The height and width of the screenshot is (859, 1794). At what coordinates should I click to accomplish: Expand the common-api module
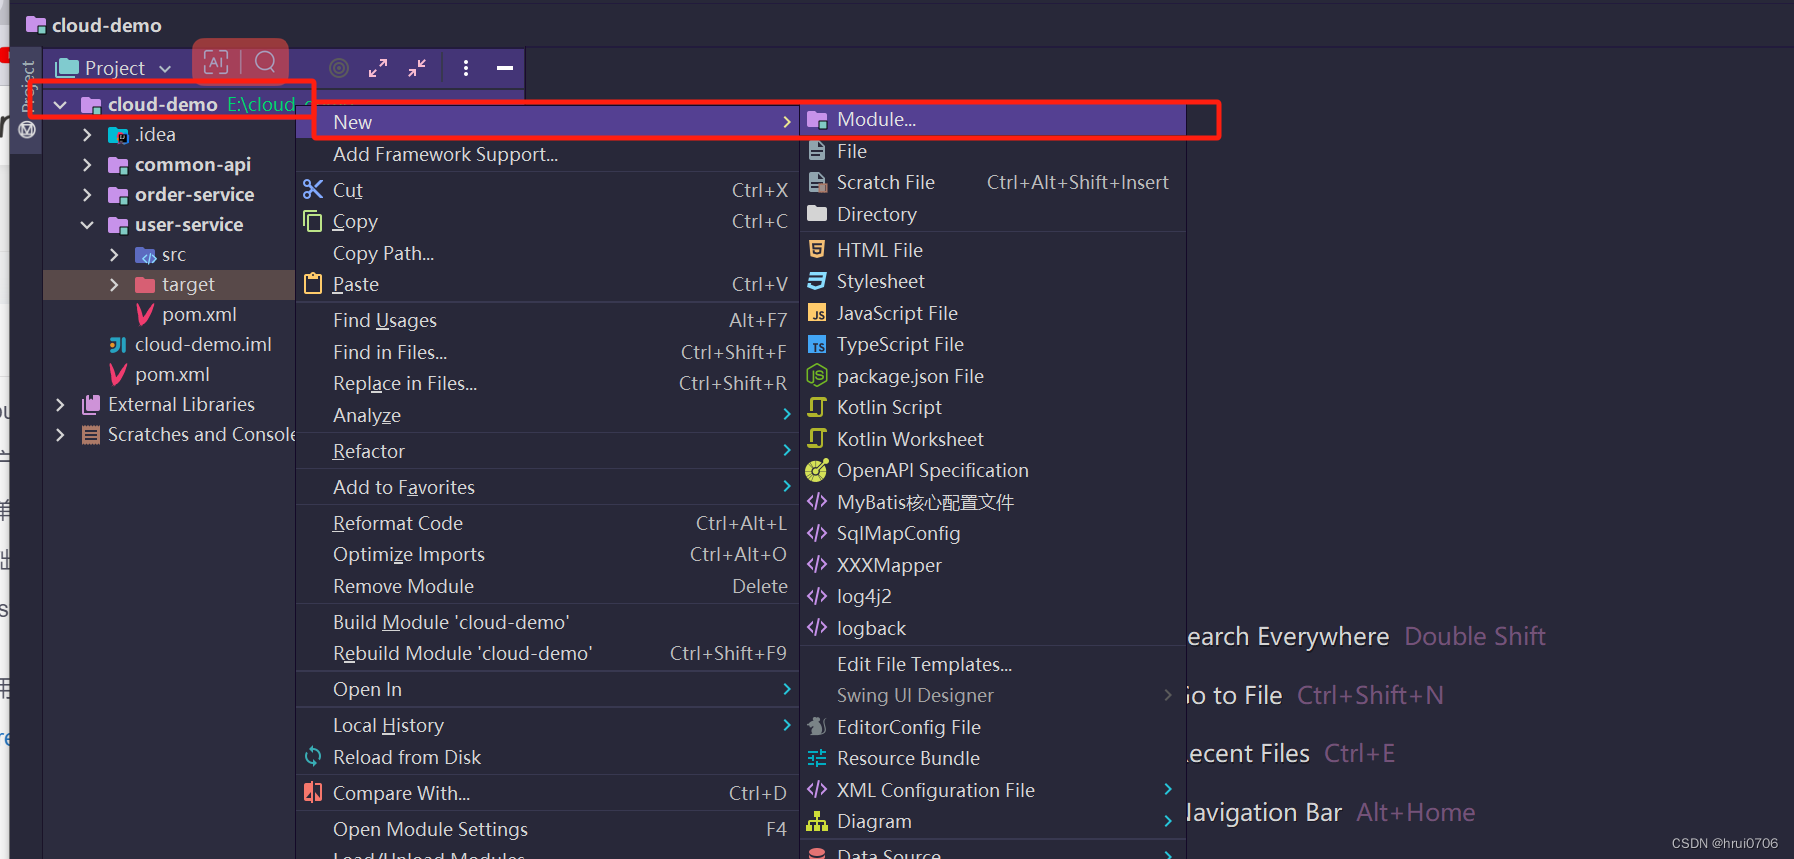click(87, 164)
